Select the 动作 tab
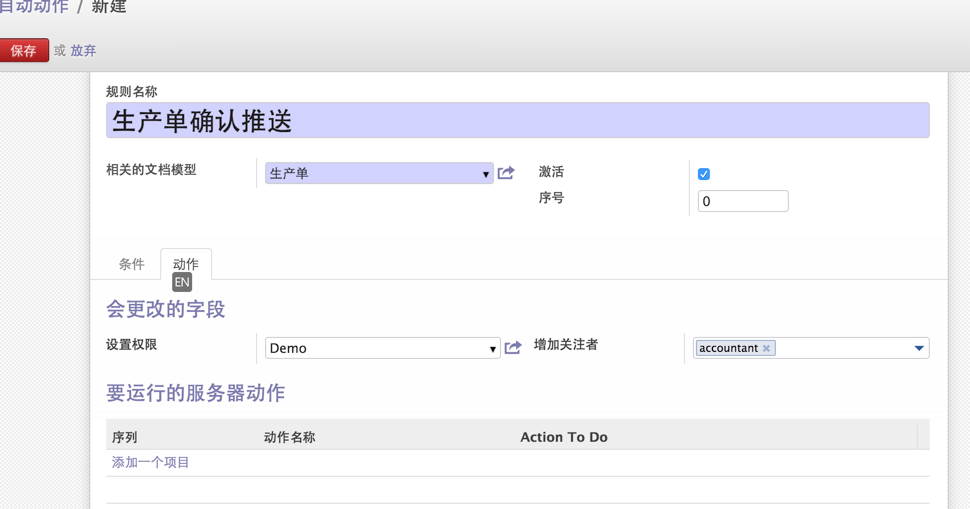 click(186, 264)
